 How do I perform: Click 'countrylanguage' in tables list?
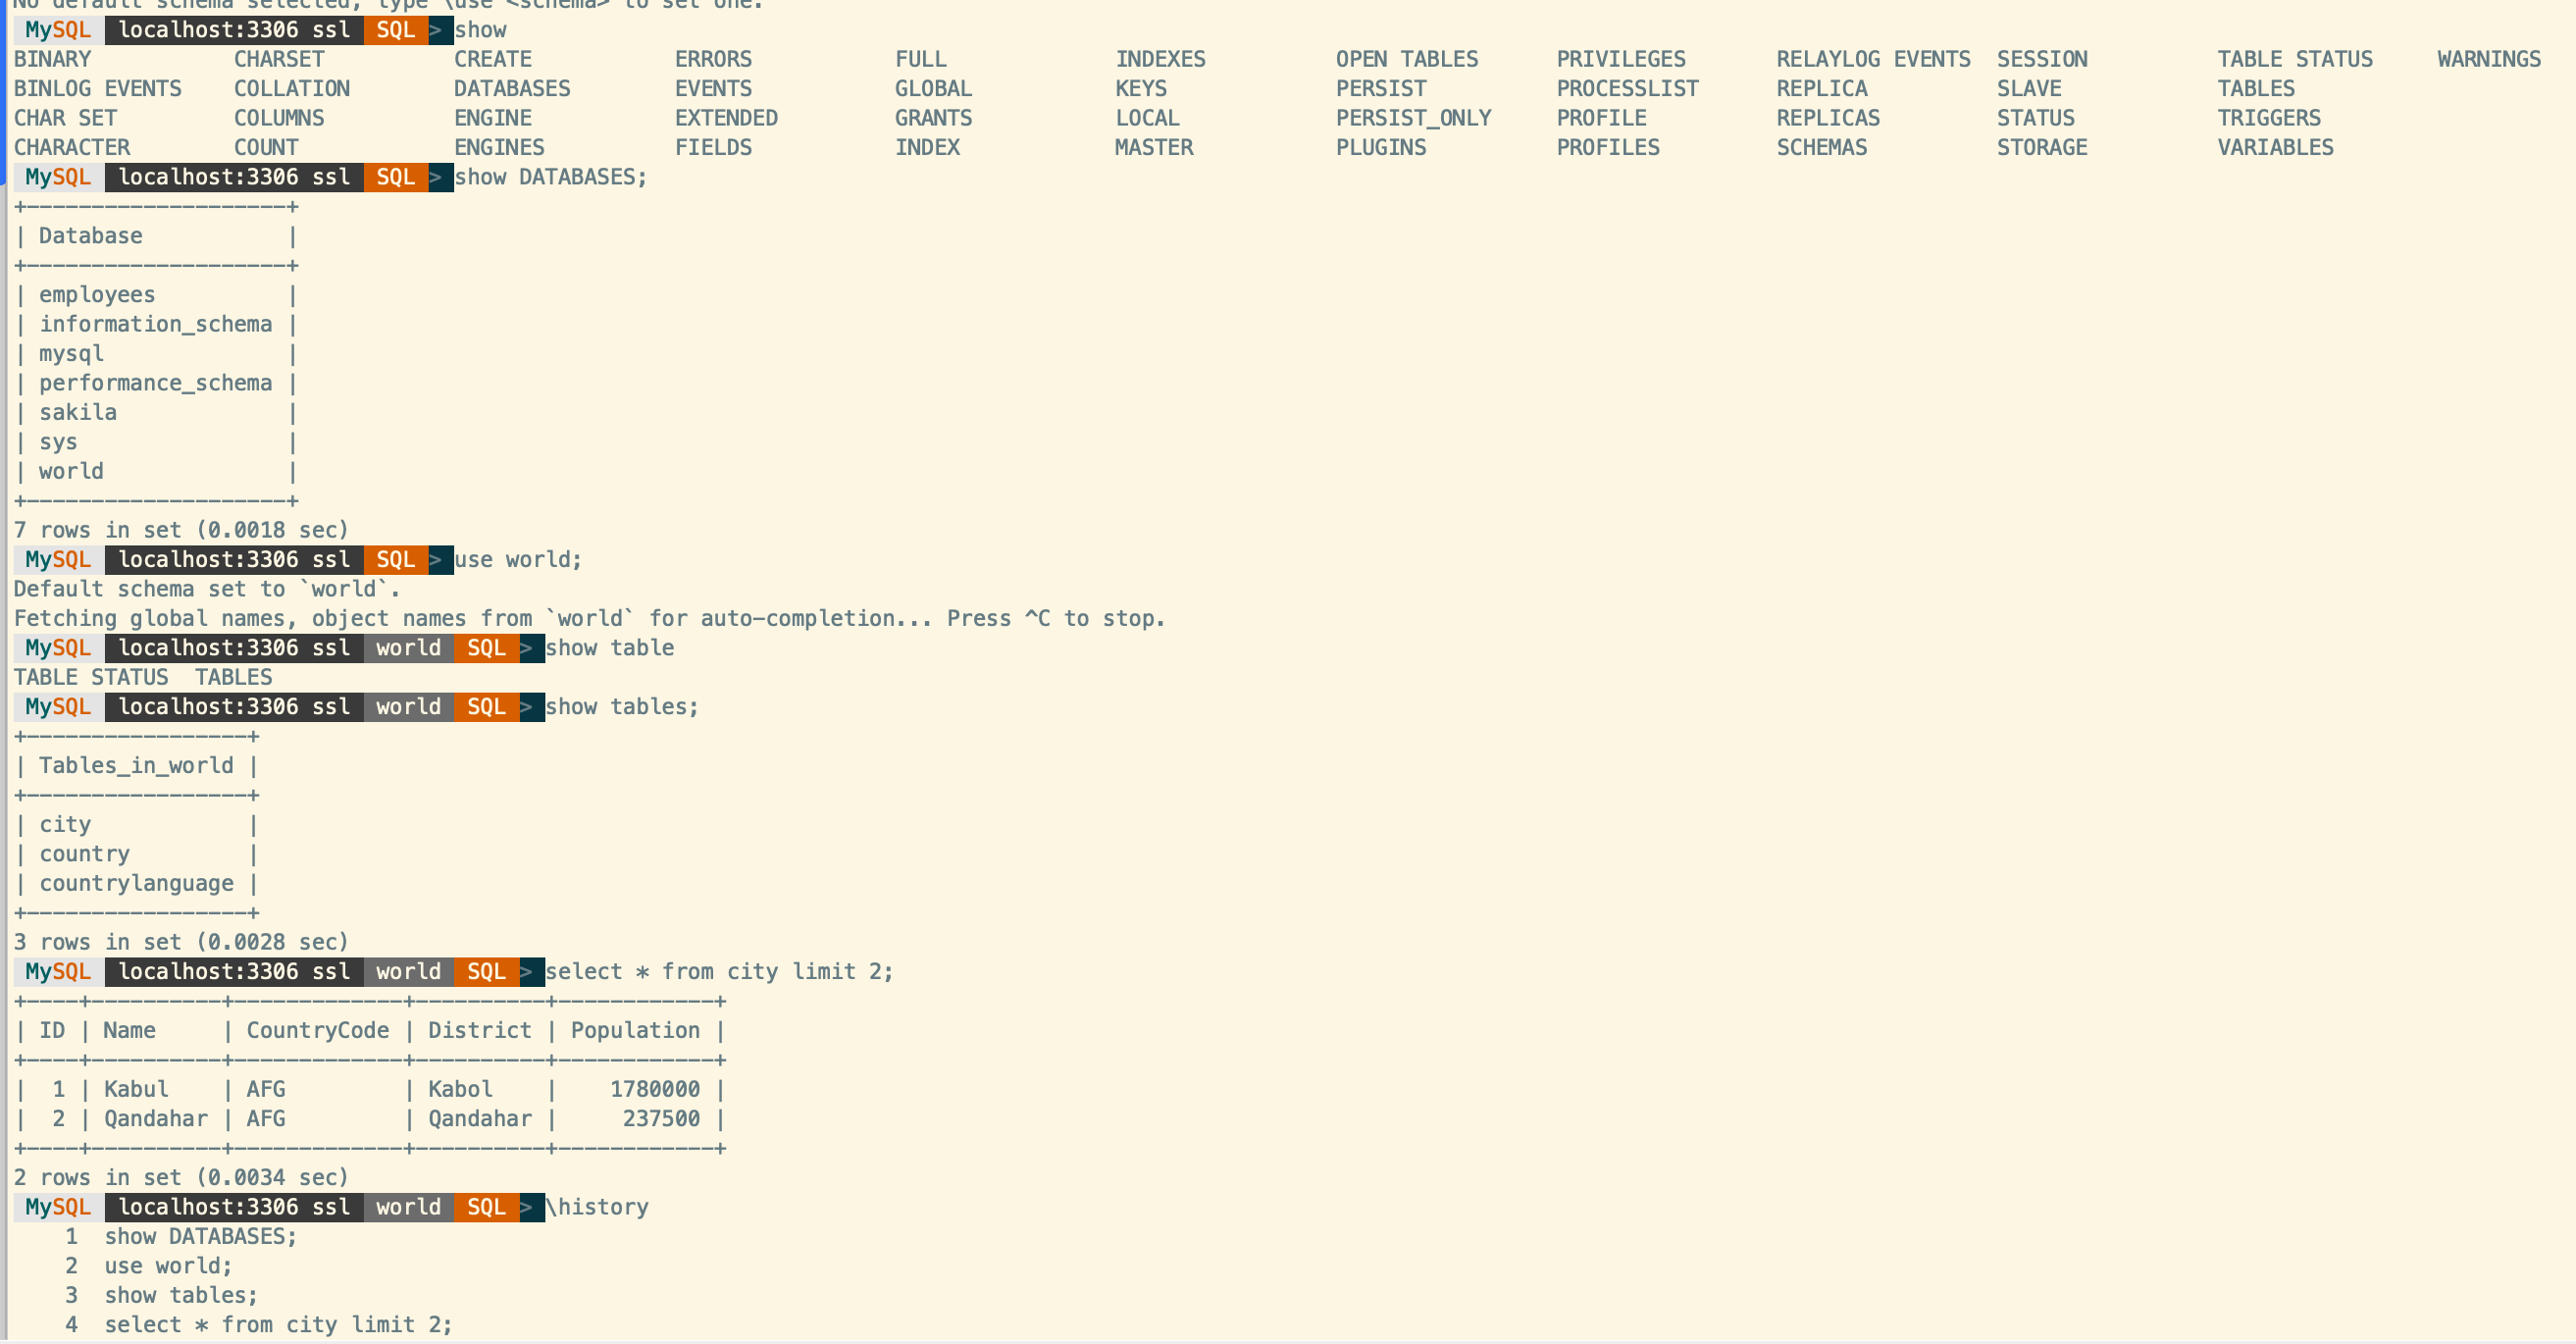pyautogui.click(x=136, y=883)
